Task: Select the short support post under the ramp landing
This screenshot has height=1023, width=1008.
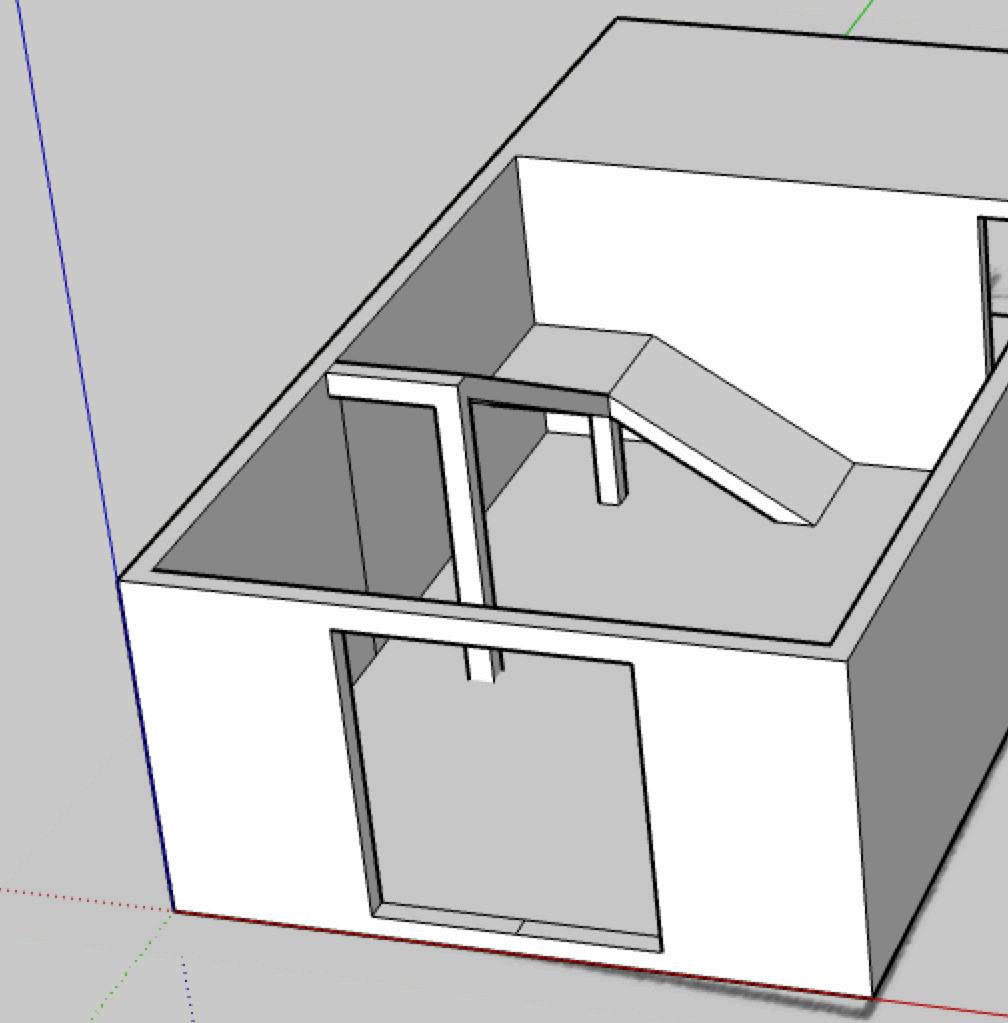Action: click(608, 459)
